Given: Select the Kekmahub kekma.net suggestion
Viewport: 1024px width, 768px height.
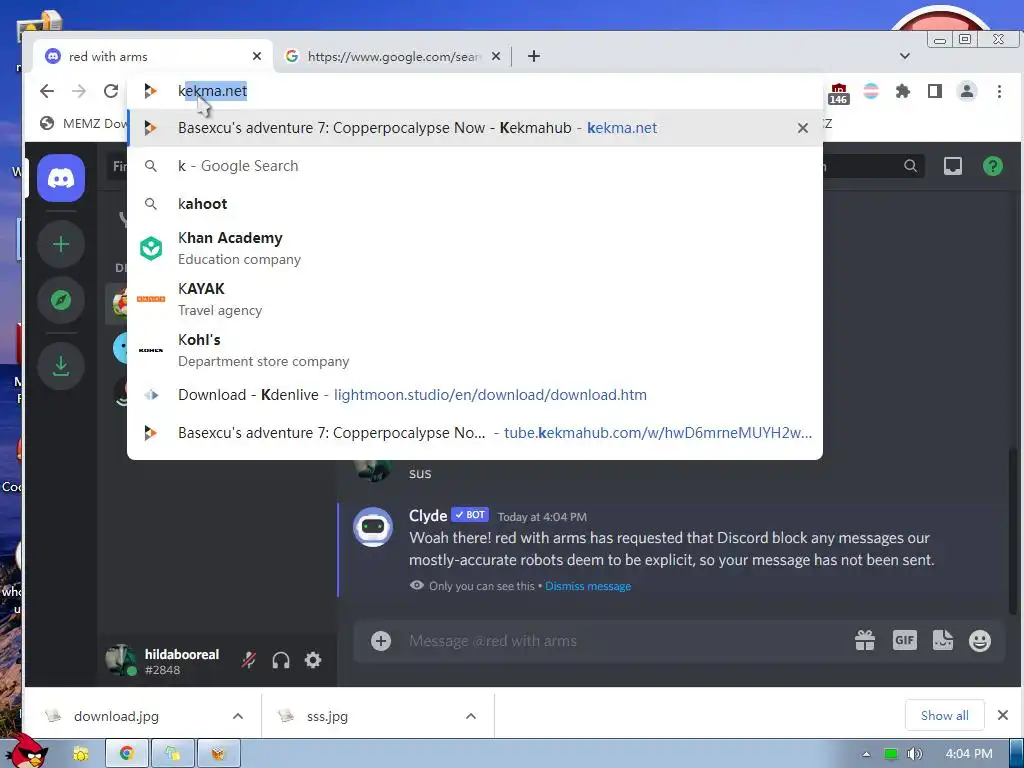Looking at the screenshot, I should click(x=475, y=128).
